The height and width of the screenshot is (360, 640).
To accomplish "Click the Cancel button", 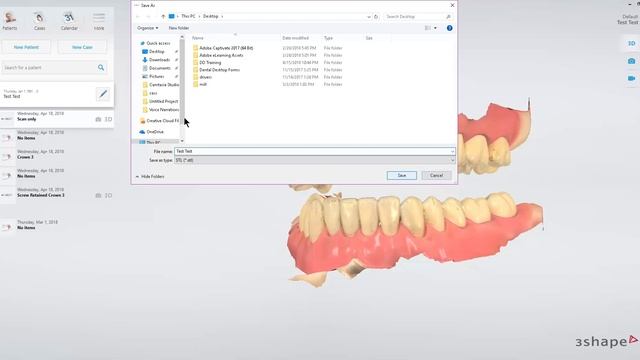I will click(x=436, y=176).
